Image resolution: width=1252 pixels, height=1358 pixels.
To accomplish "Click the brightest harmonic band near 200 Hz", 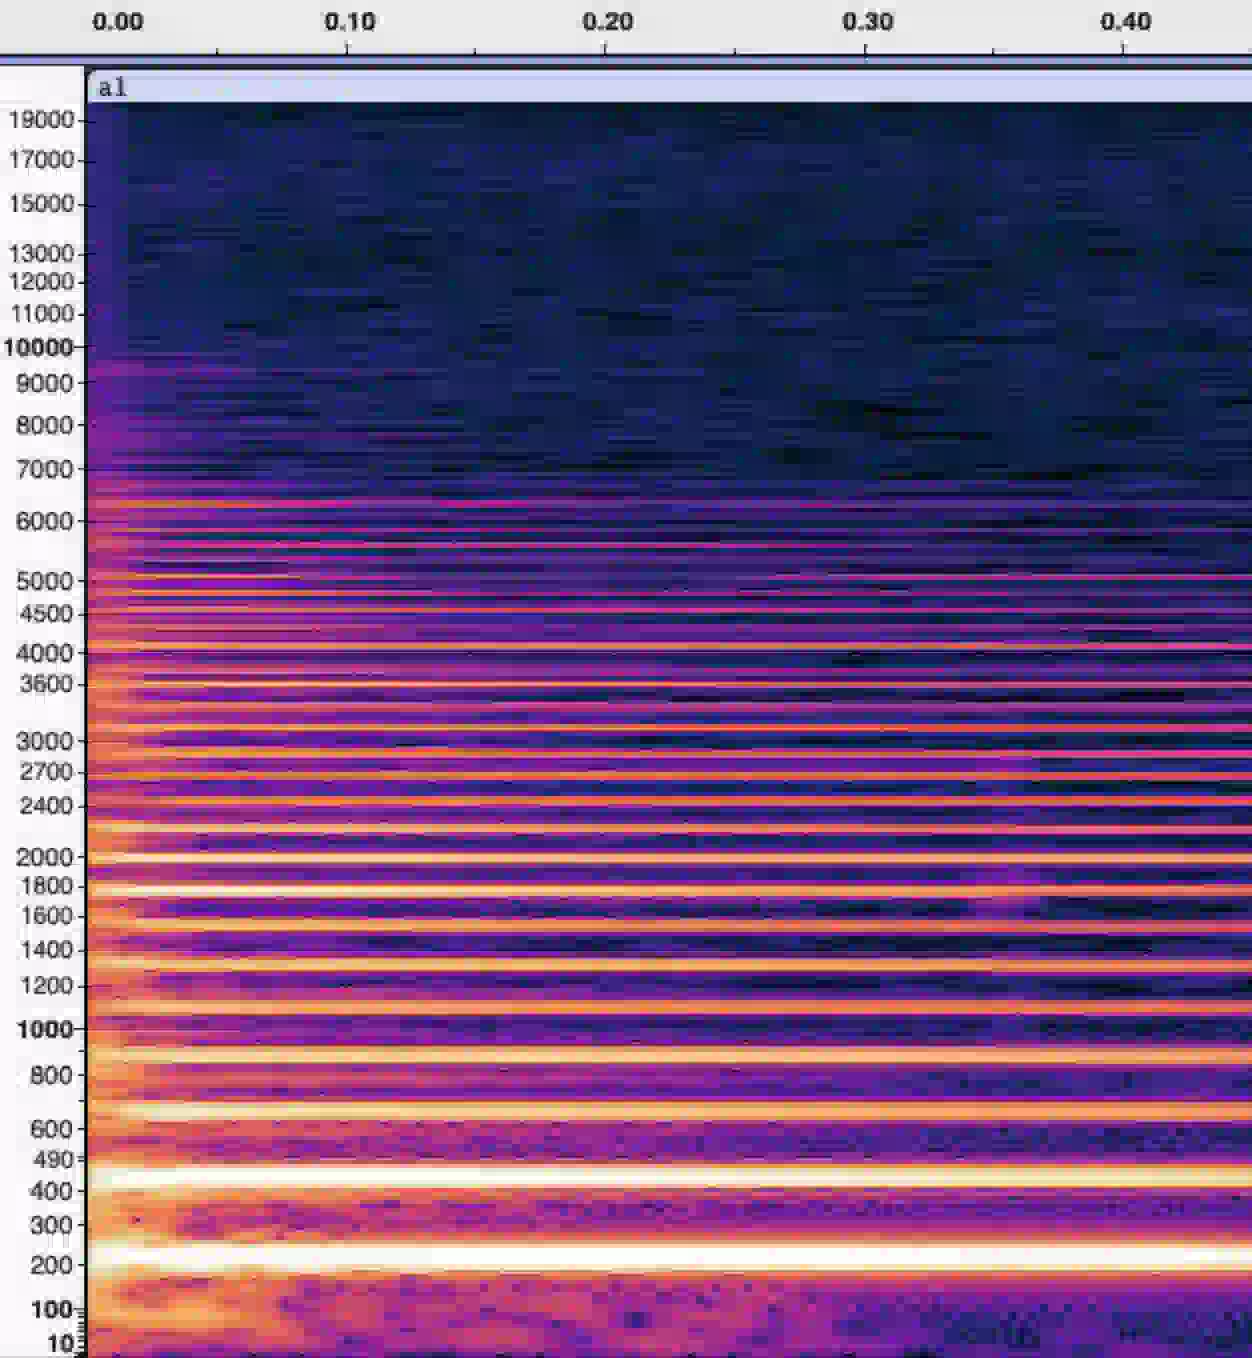I will point(670,1256).
